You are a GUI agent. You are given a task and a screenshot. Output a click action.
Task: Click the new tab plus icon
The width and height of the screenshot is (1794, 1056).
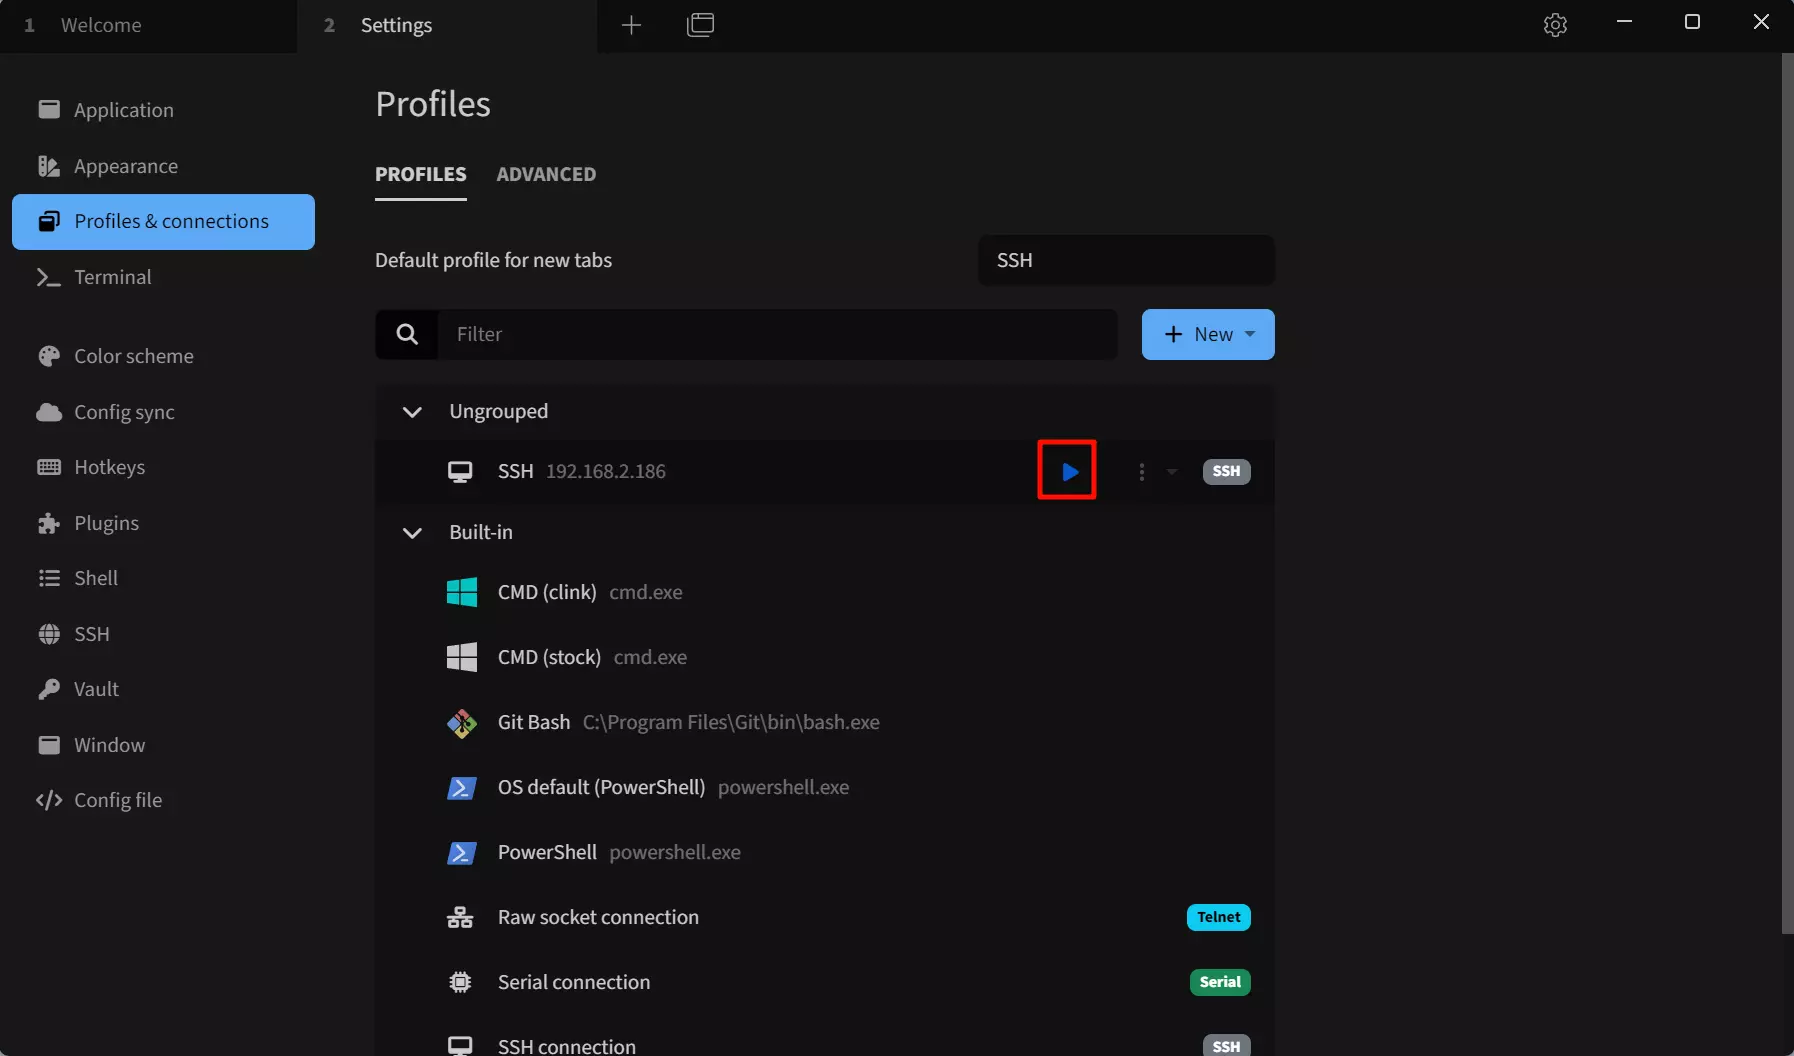coord(631,24)
